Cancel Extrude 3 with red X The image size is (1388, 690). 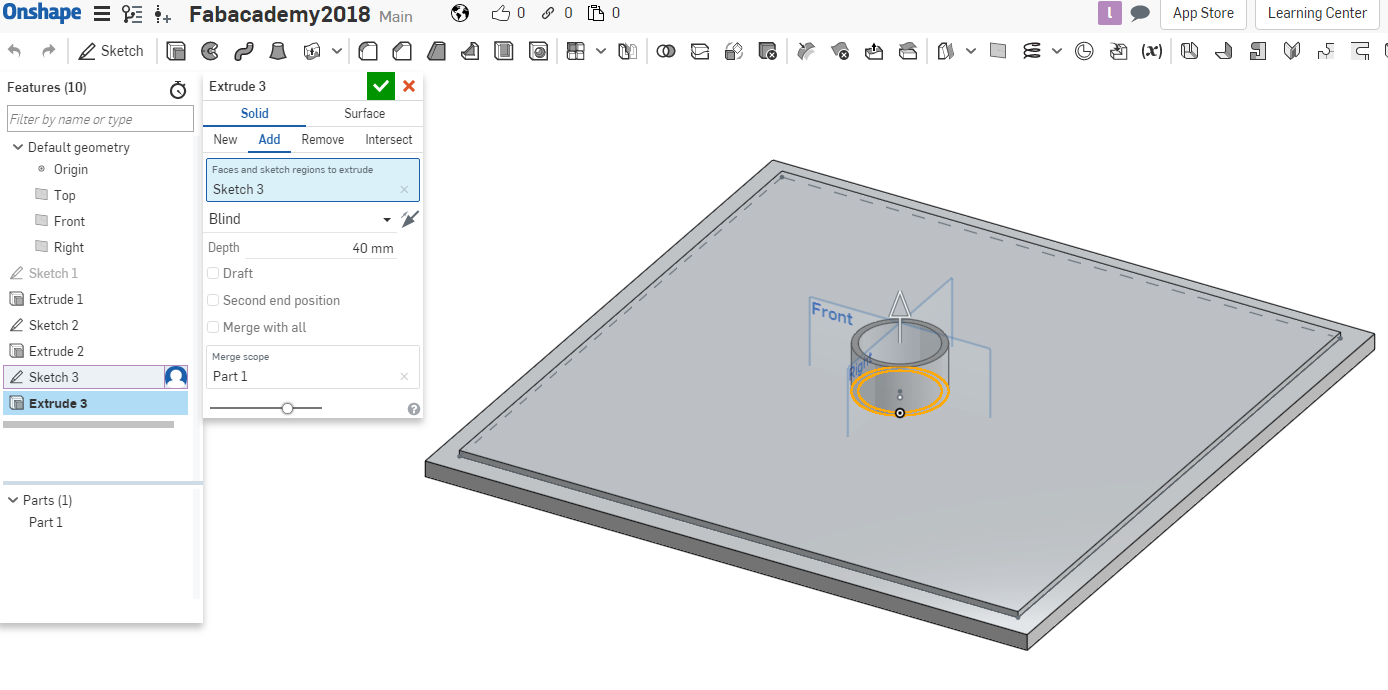[409, 86]
